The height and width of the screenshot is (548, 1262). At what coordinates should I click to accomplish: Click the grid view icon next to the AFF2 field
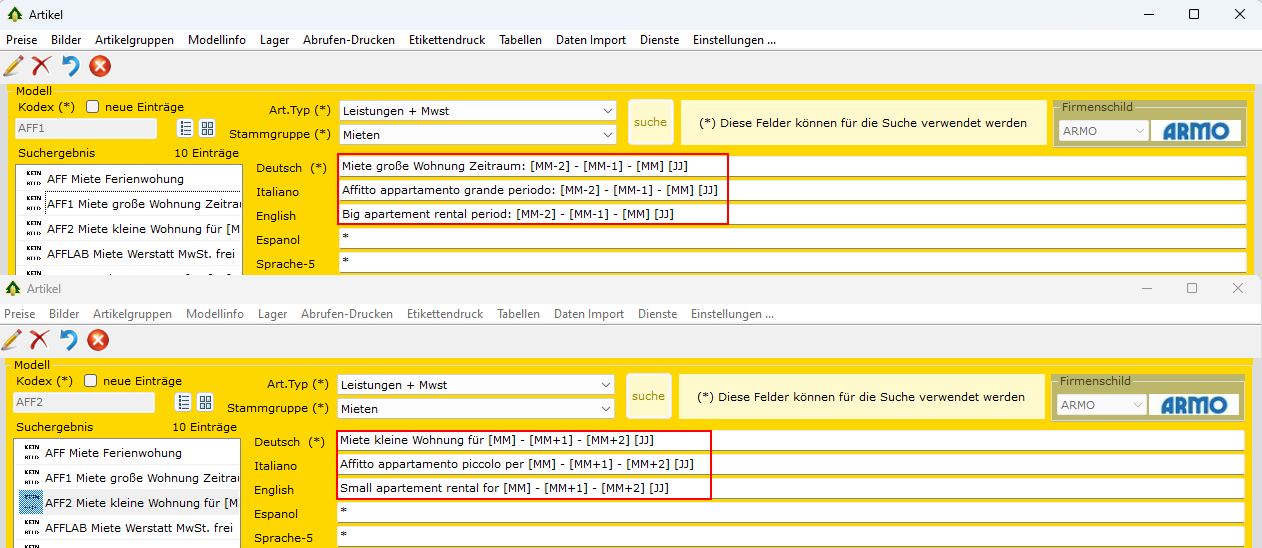[x=205, y=402]
